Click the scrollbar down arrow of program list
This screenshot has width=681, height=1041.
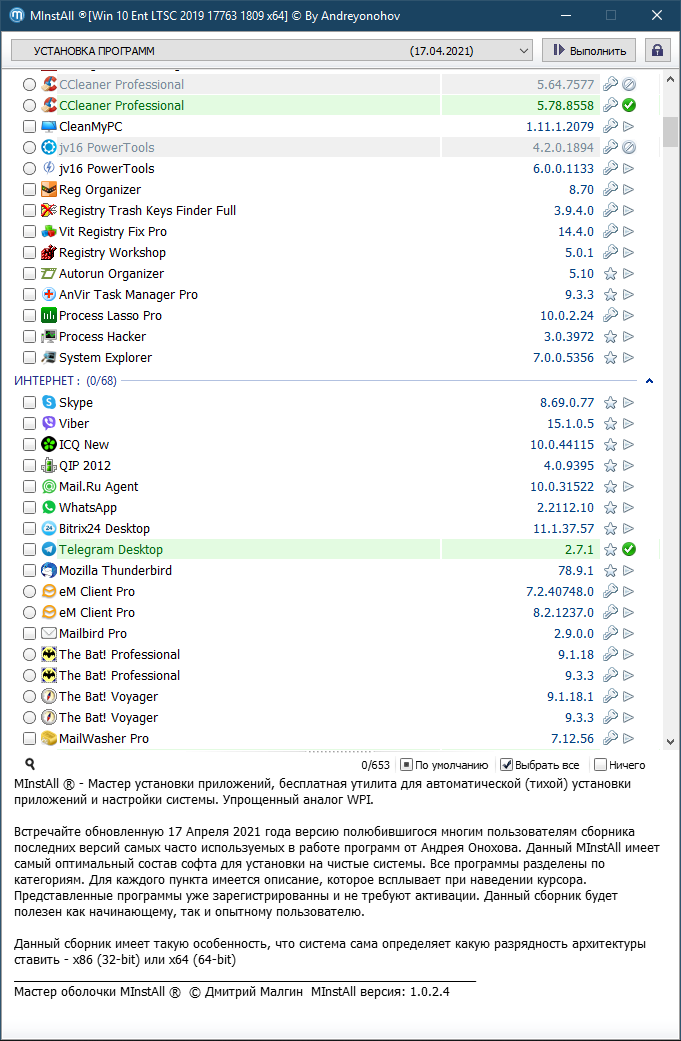point(670,742)
